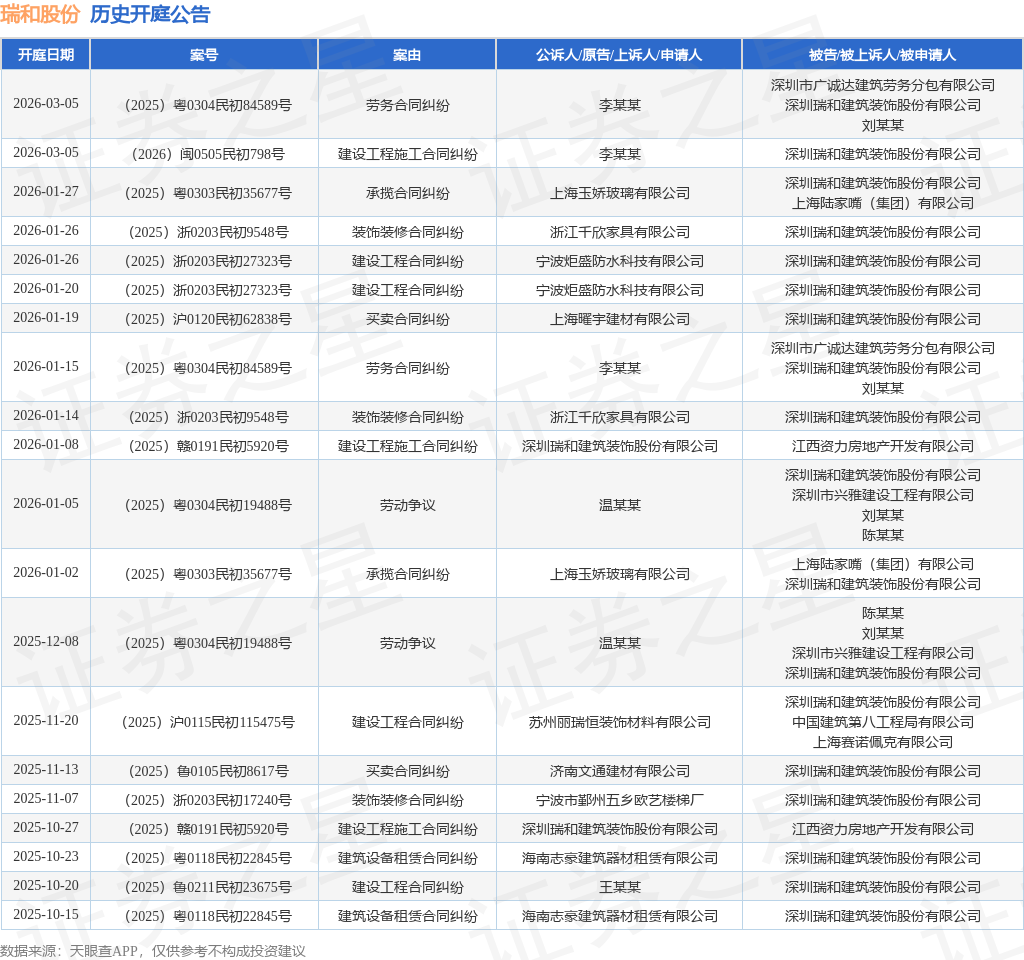The image size is (1024, 960).
Task: Click 宁波炬盛防水科技有限公司 in the 2026-01-20 row
Action: click(619, 290)
